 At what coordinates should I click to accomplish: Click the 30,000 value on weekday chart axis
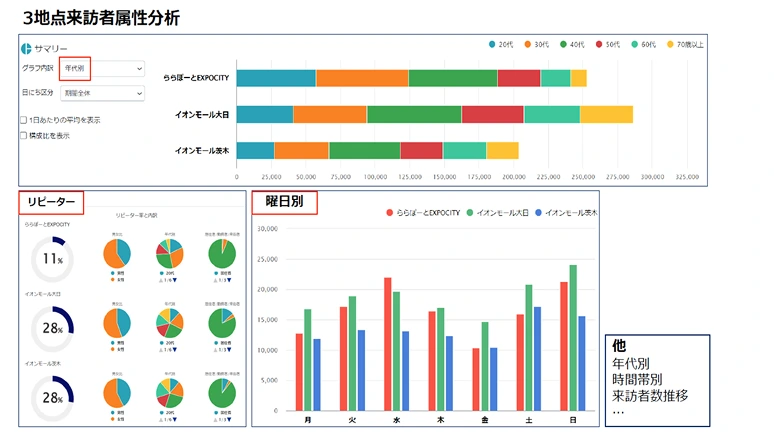268,229
